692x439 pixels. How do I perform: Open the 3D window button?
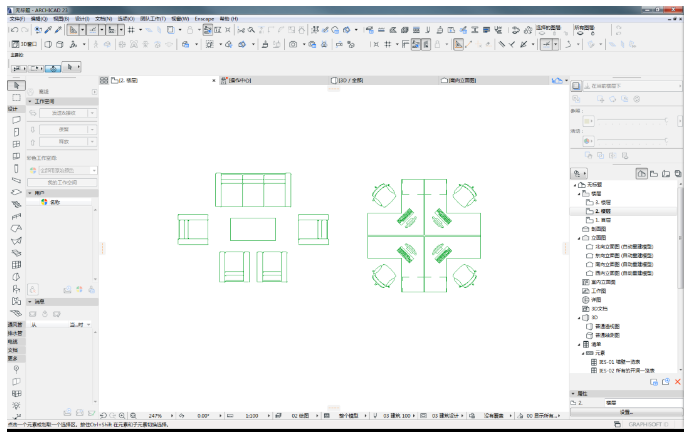point(24,44)
